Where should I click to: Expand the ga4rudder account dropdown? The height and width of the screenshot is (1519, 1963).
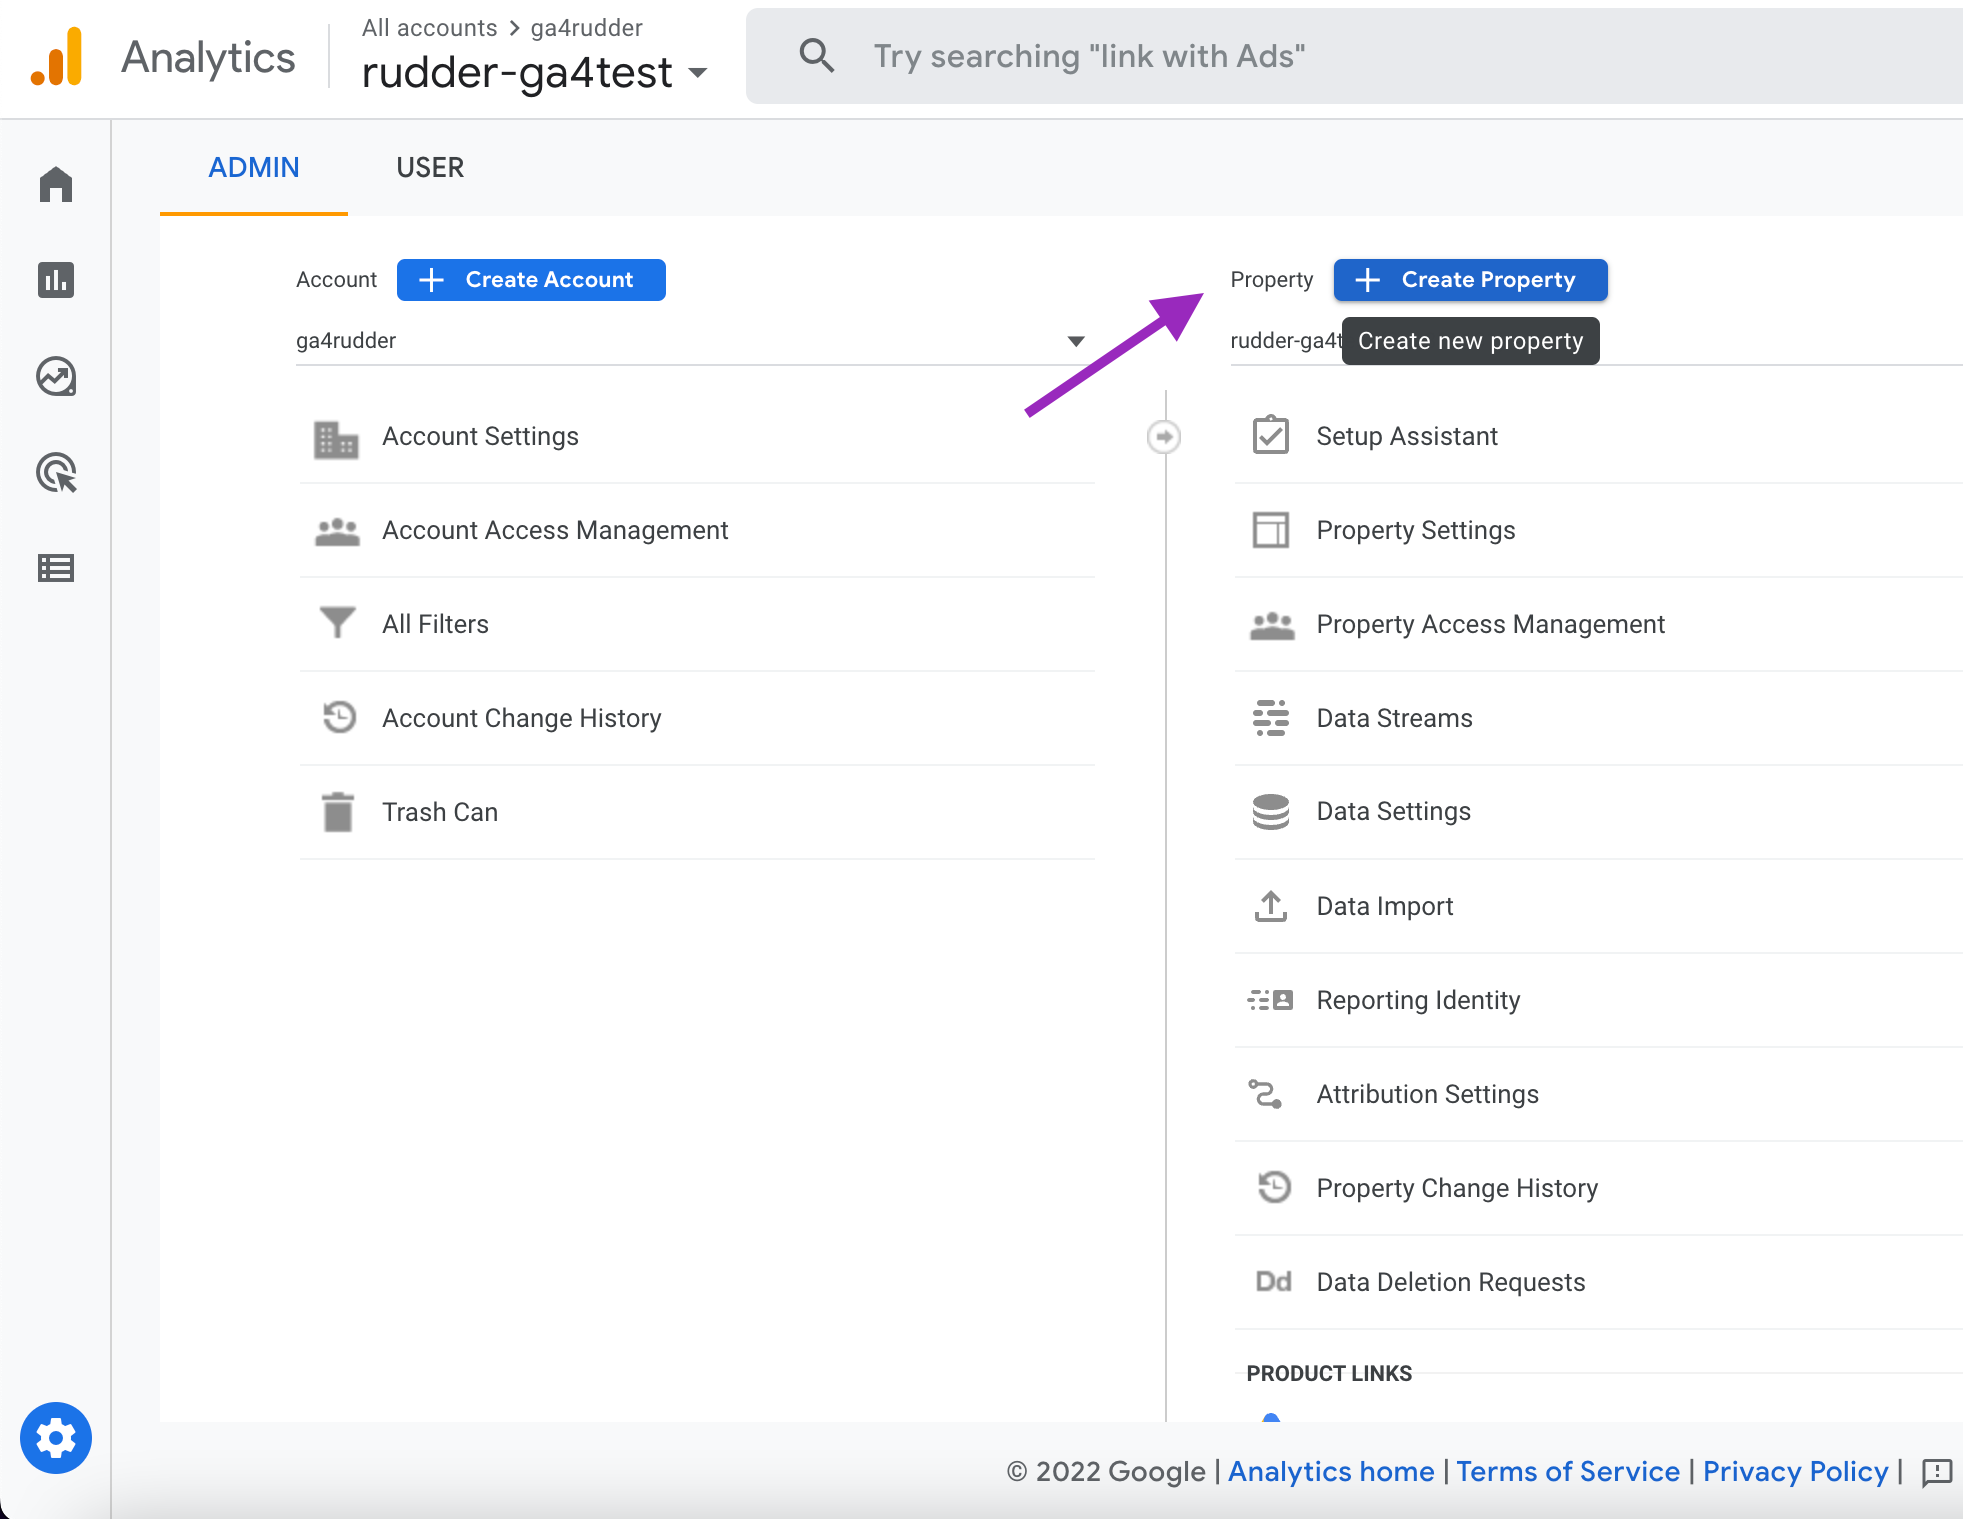coord(1075,341)
